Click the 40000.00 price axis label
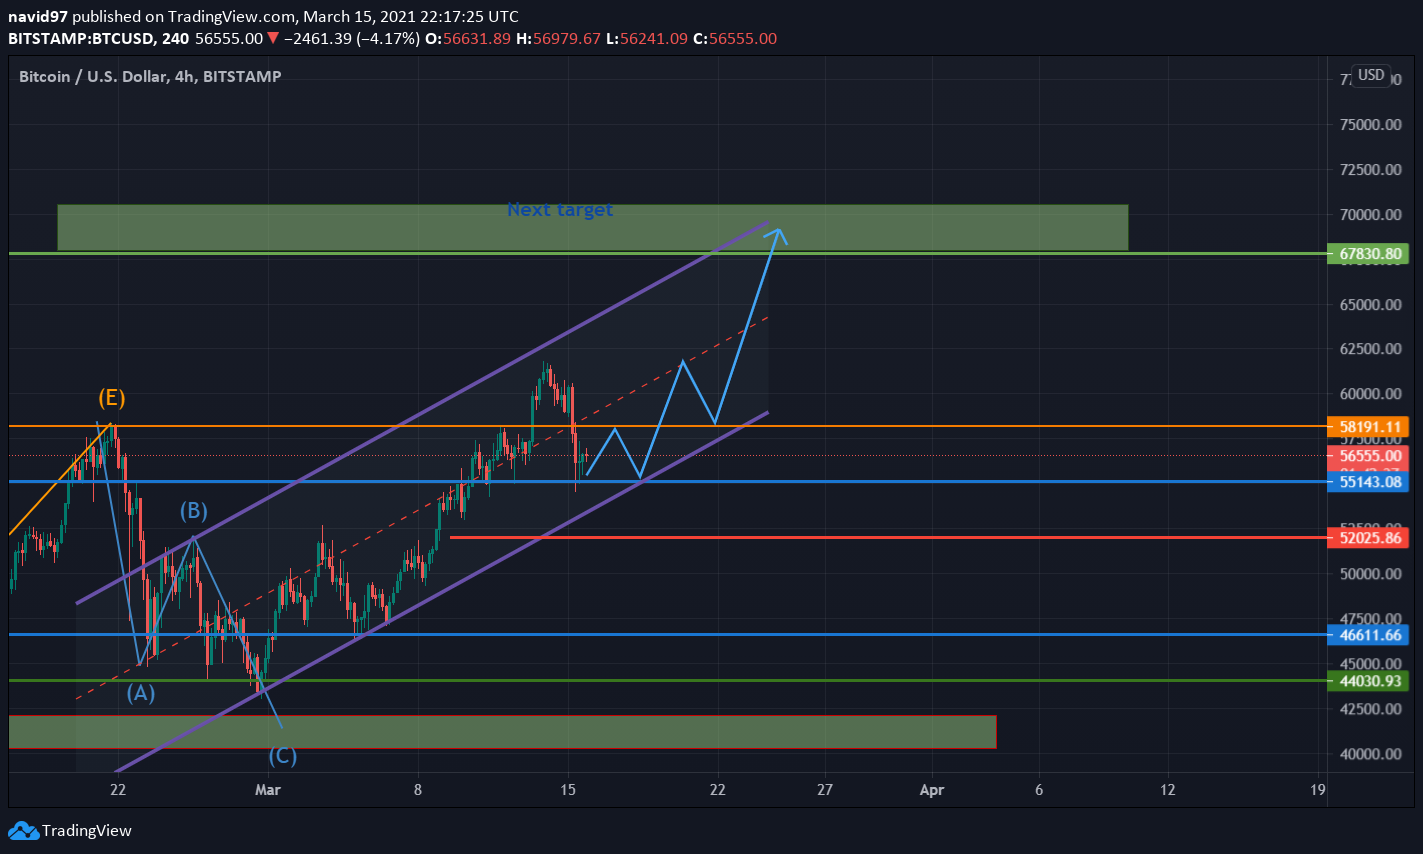The image size is (1423, 854). point(1371,754)
